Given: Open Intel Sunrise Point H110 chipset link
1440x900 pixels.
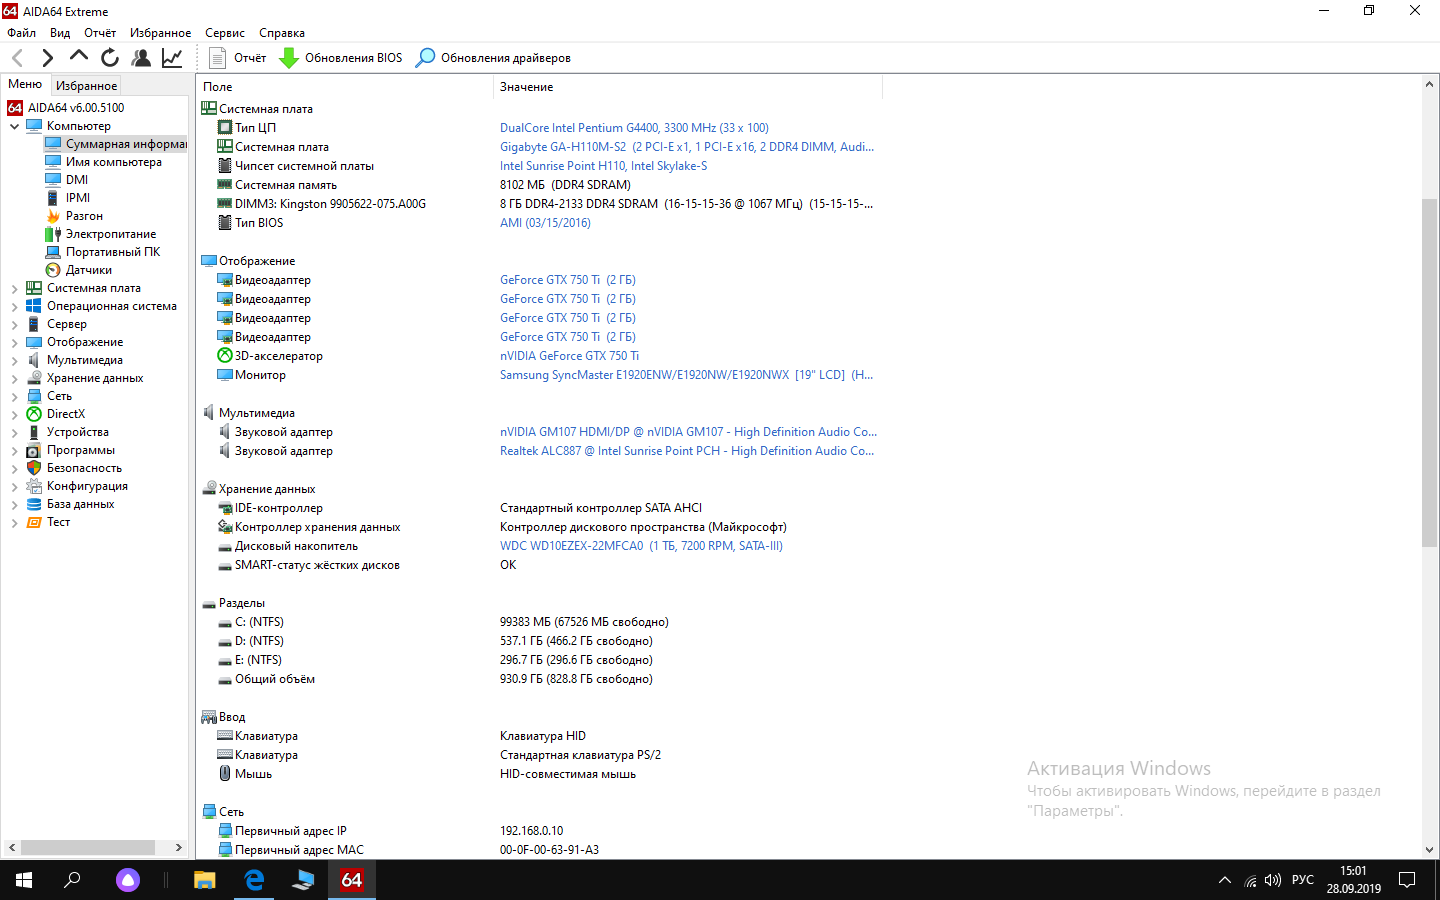Looking at the screenshot, I should pyautogui.click(x=603, y=166).
